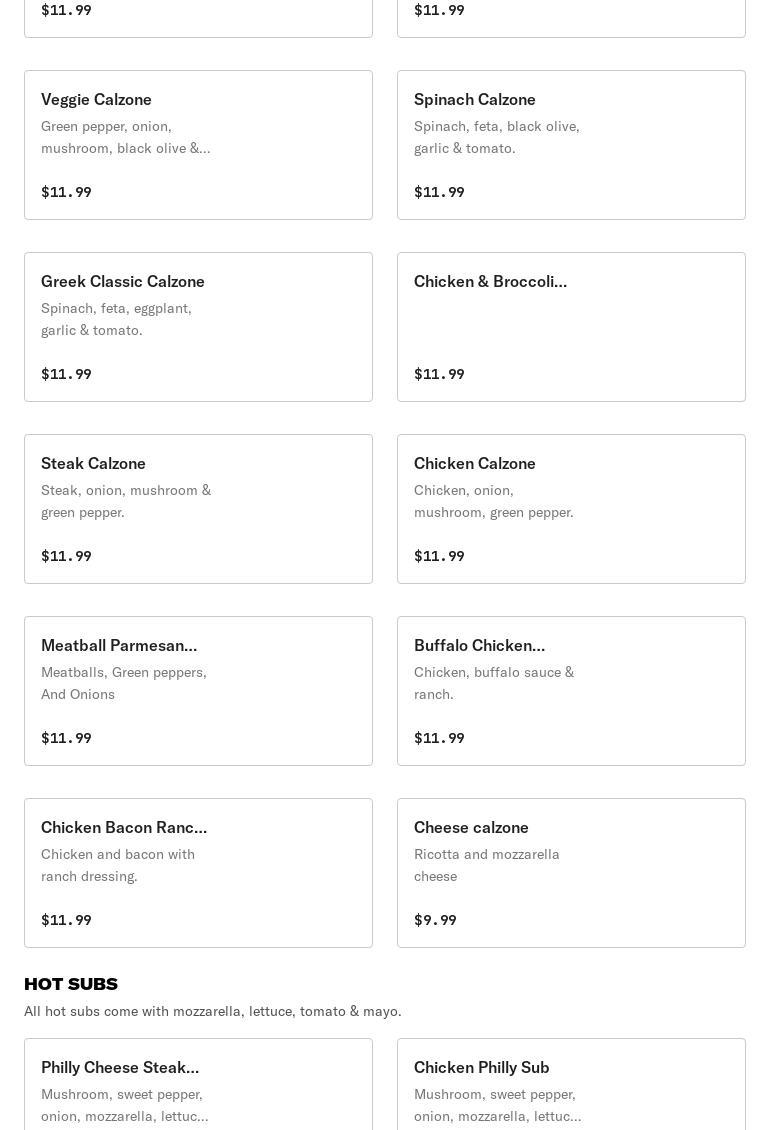
Task: Open the Chicken & Broccoli calzone item
Action: (571, 327)
